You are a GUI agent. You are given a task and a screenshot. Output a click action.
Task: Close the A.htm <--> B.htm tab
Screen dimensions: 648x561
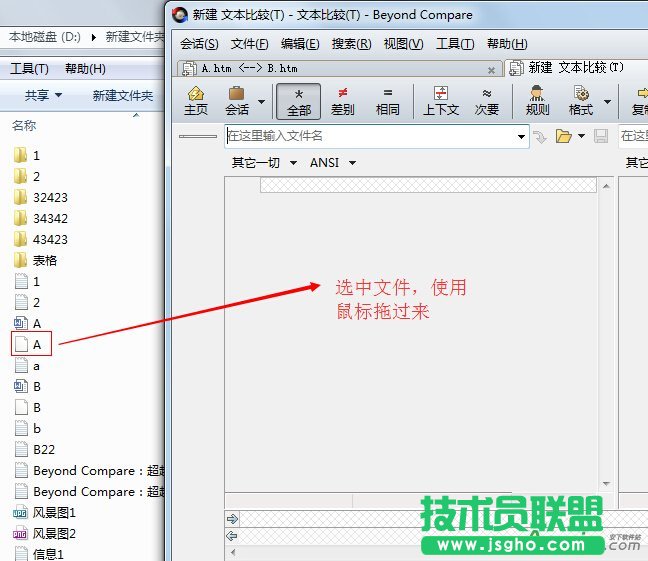[x=491, y=70]
